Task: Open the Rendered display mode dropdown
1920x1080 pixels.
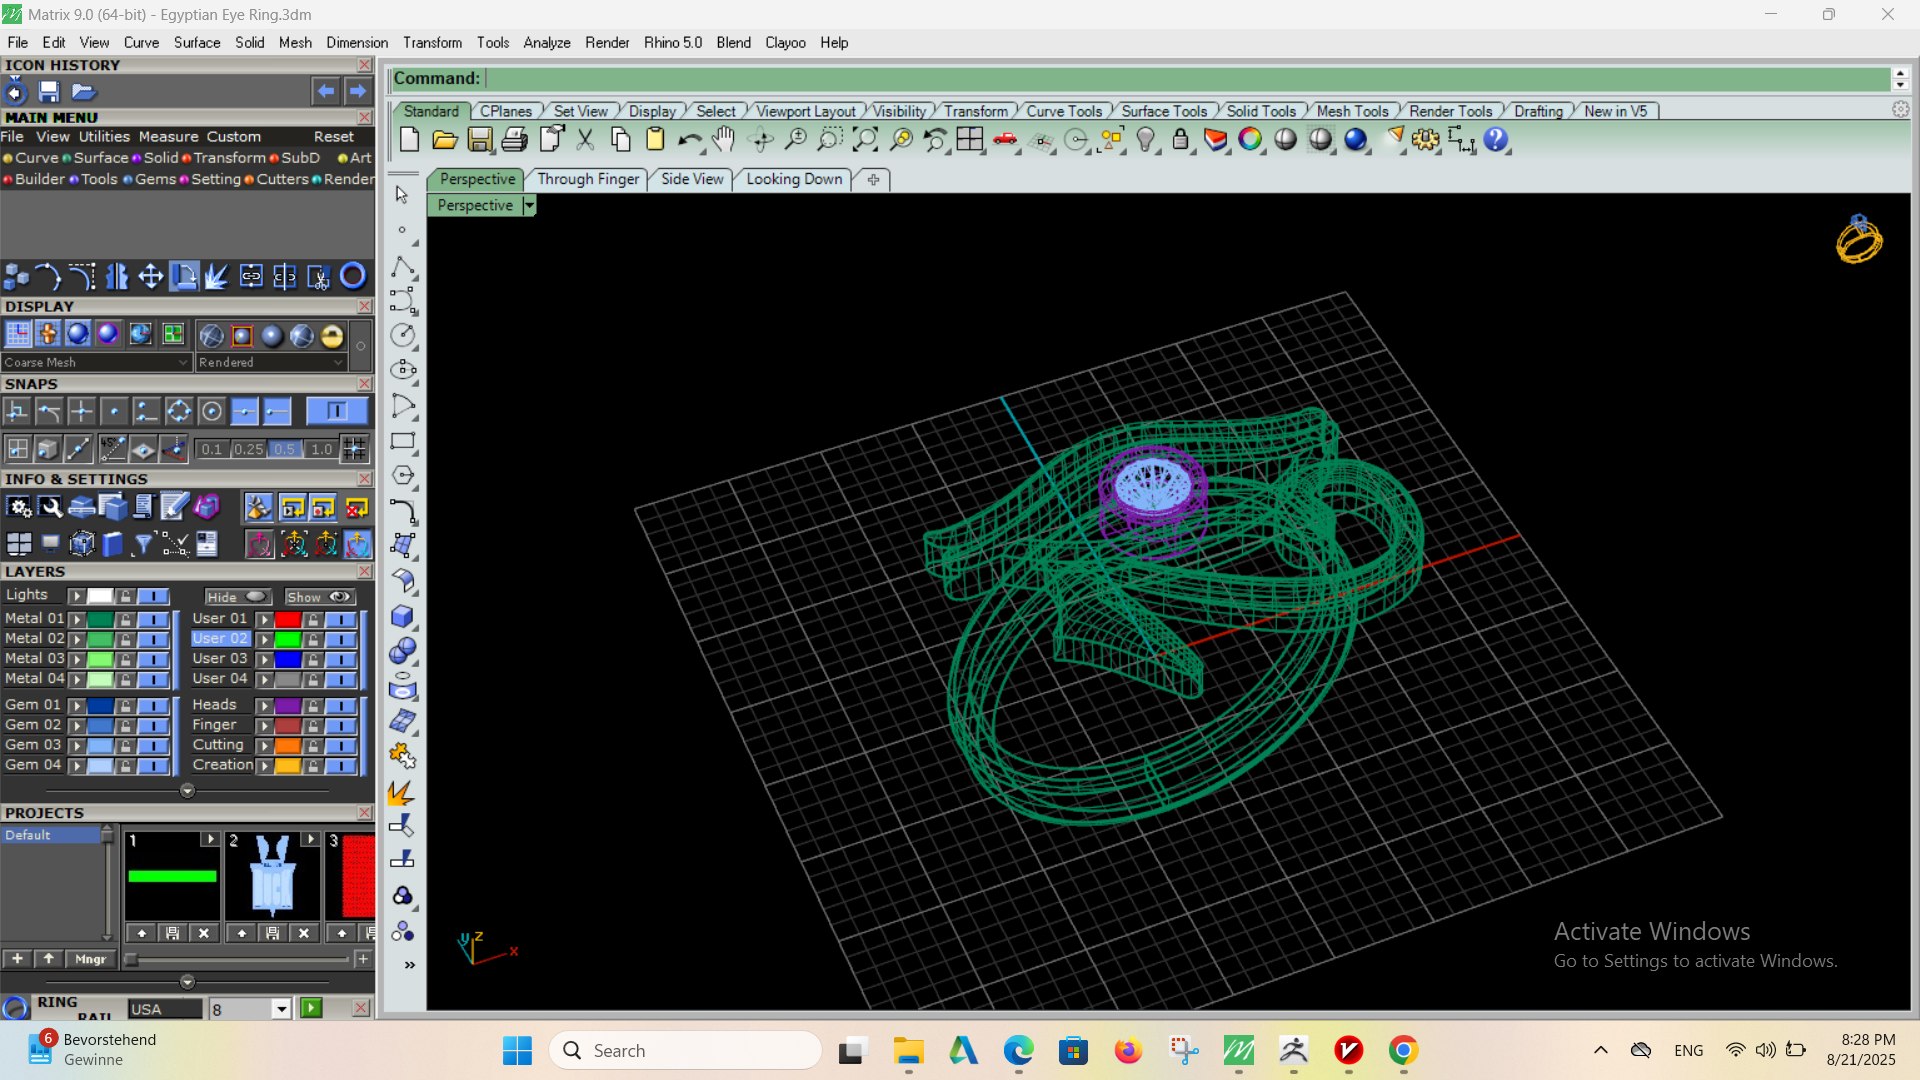Action: [x=271, y=362]
